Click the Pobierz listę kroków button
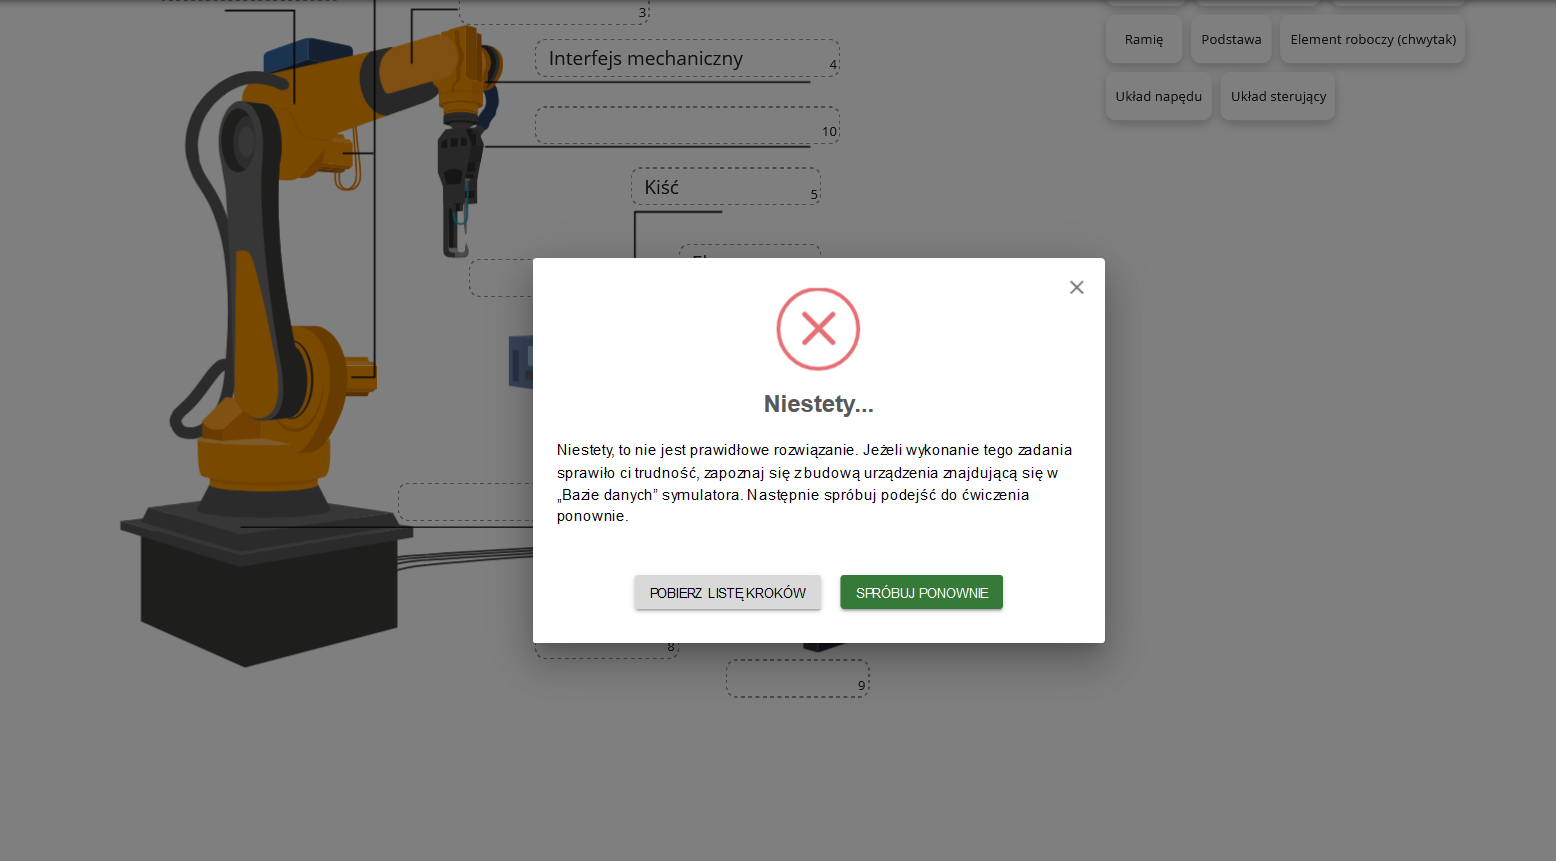 click(x=727, y=593)
